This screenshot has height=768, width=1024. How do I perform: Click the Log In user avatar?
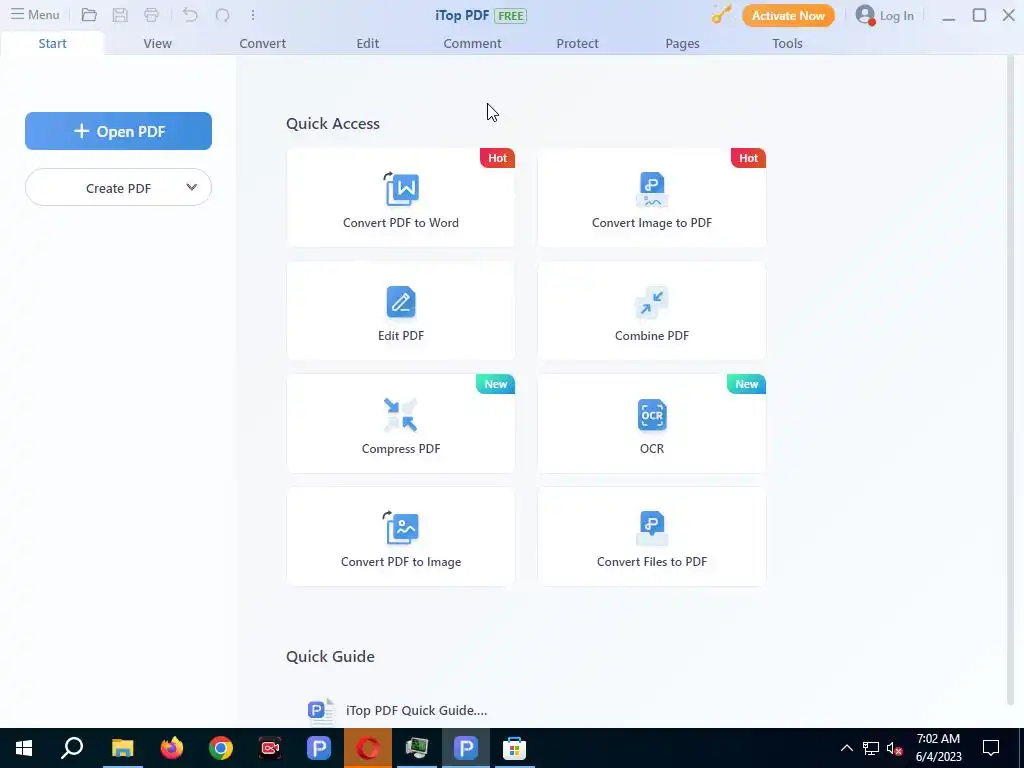865,15
